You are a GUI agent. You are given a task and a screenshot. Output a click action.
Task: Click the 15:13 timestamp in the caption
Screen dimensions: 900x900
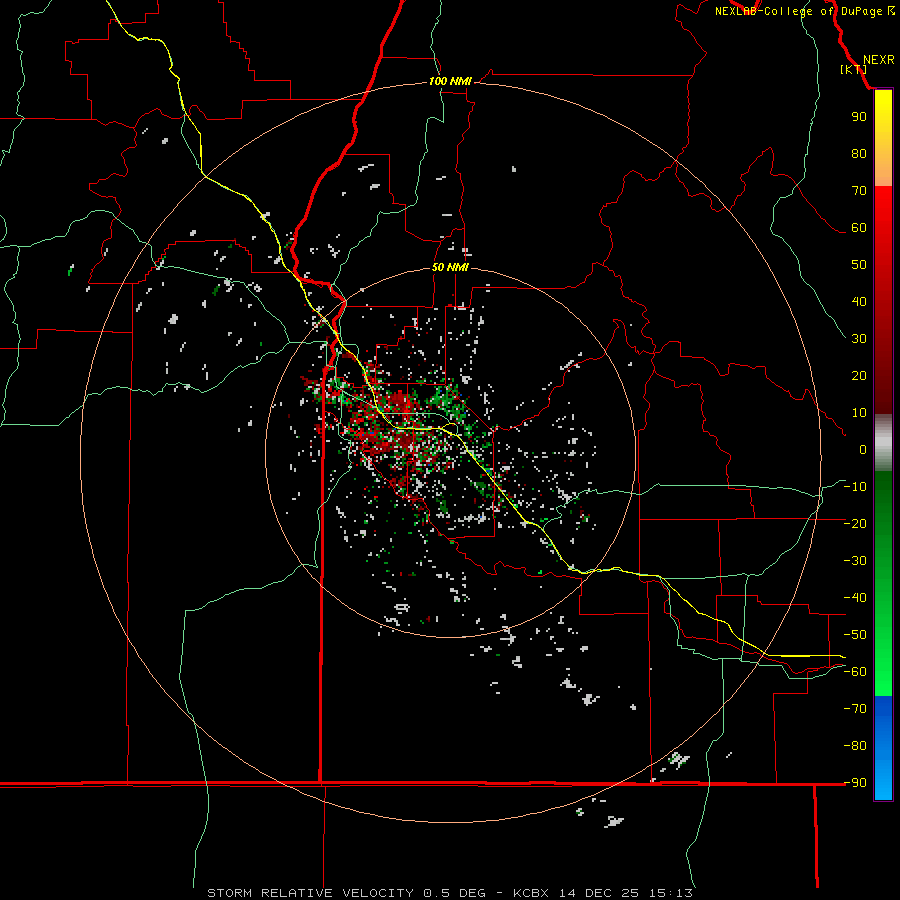[670, 893]
